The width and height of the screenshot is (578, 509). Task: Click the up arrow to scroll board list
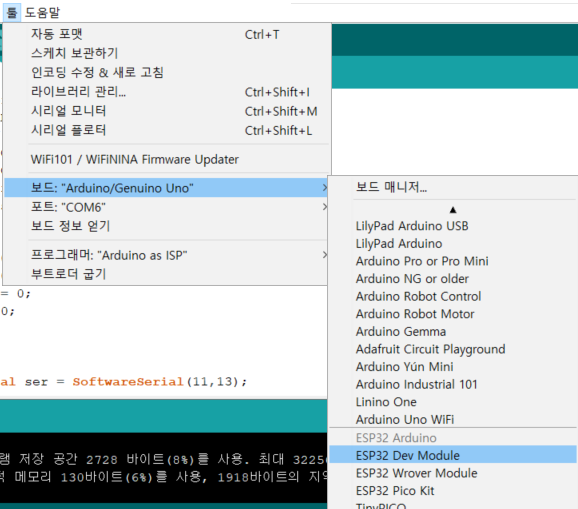pyautogui.click(x=453, y=210)
